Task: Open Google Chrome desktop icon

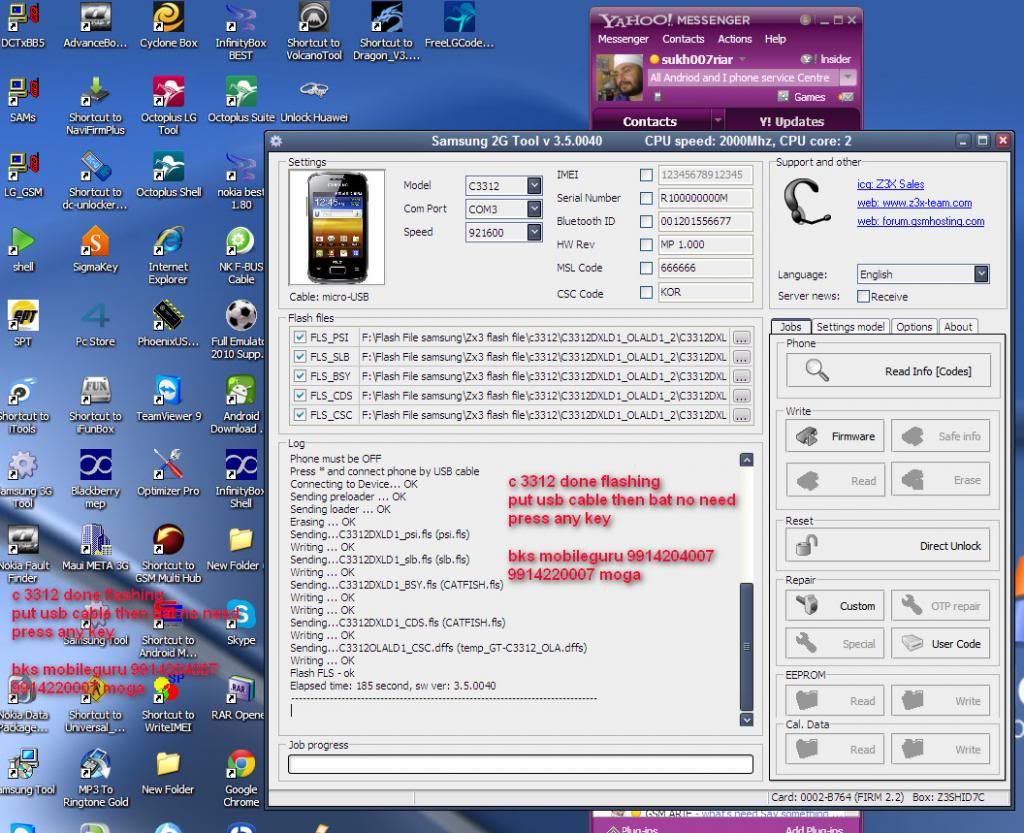Action: [x=241, y=778]
